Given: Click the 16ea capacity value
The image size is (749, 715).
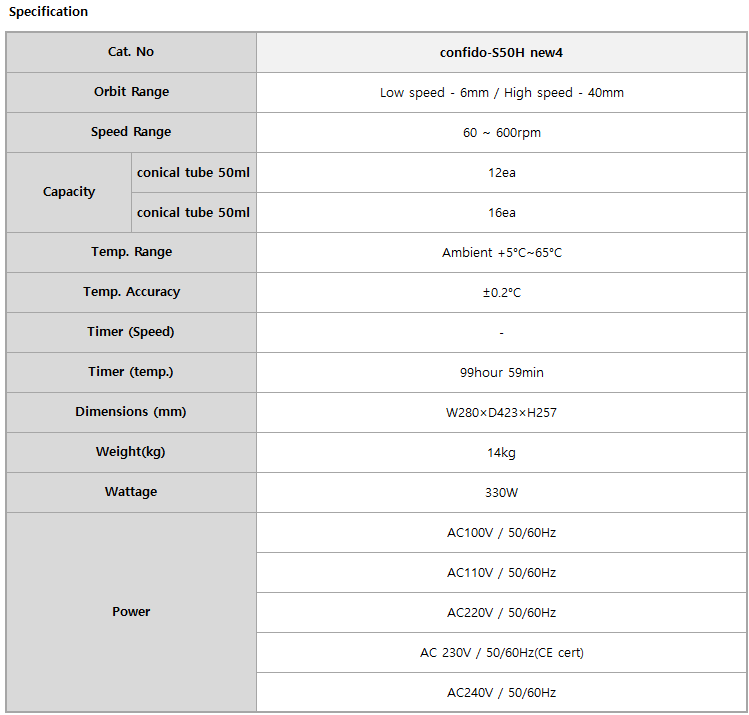Looking at the screenshot, I should click(501, 213).
